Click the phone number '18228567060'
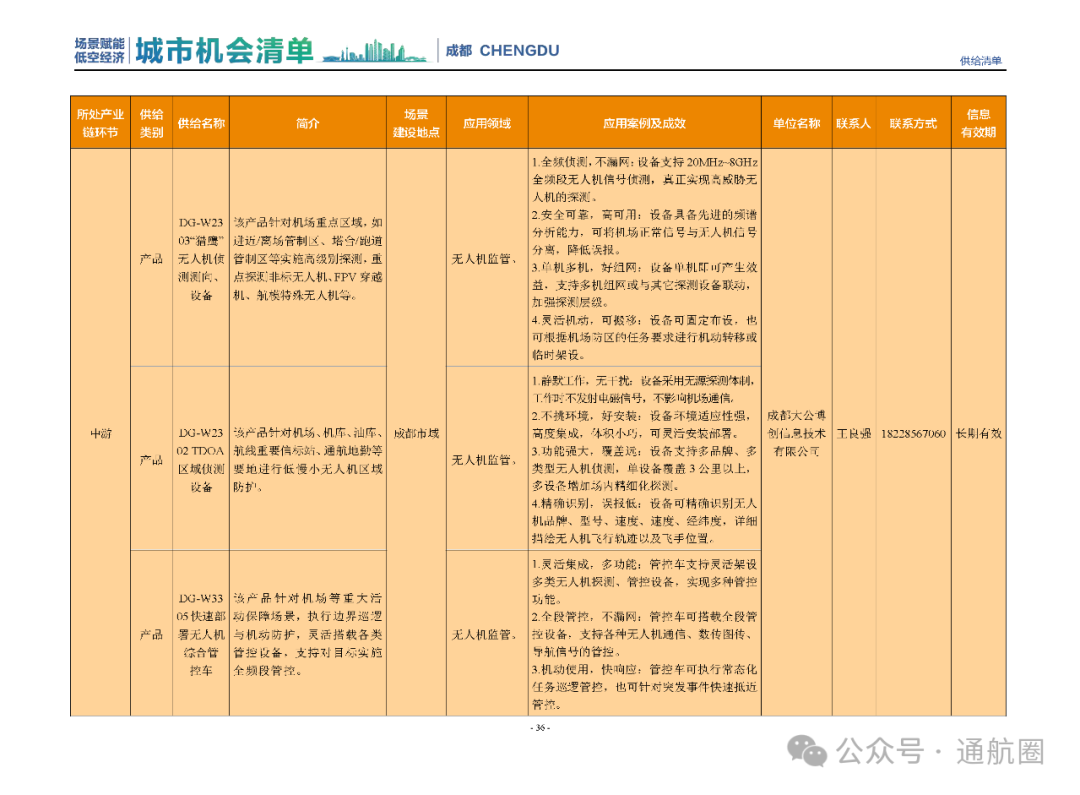This screenshot has height=795, width=1080. tap(913, 433)
